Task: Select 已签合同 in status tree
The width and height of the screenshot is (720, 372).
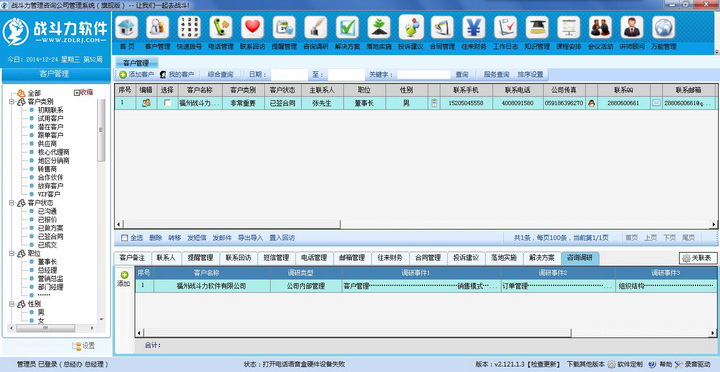Action: (x=51, y=237)
